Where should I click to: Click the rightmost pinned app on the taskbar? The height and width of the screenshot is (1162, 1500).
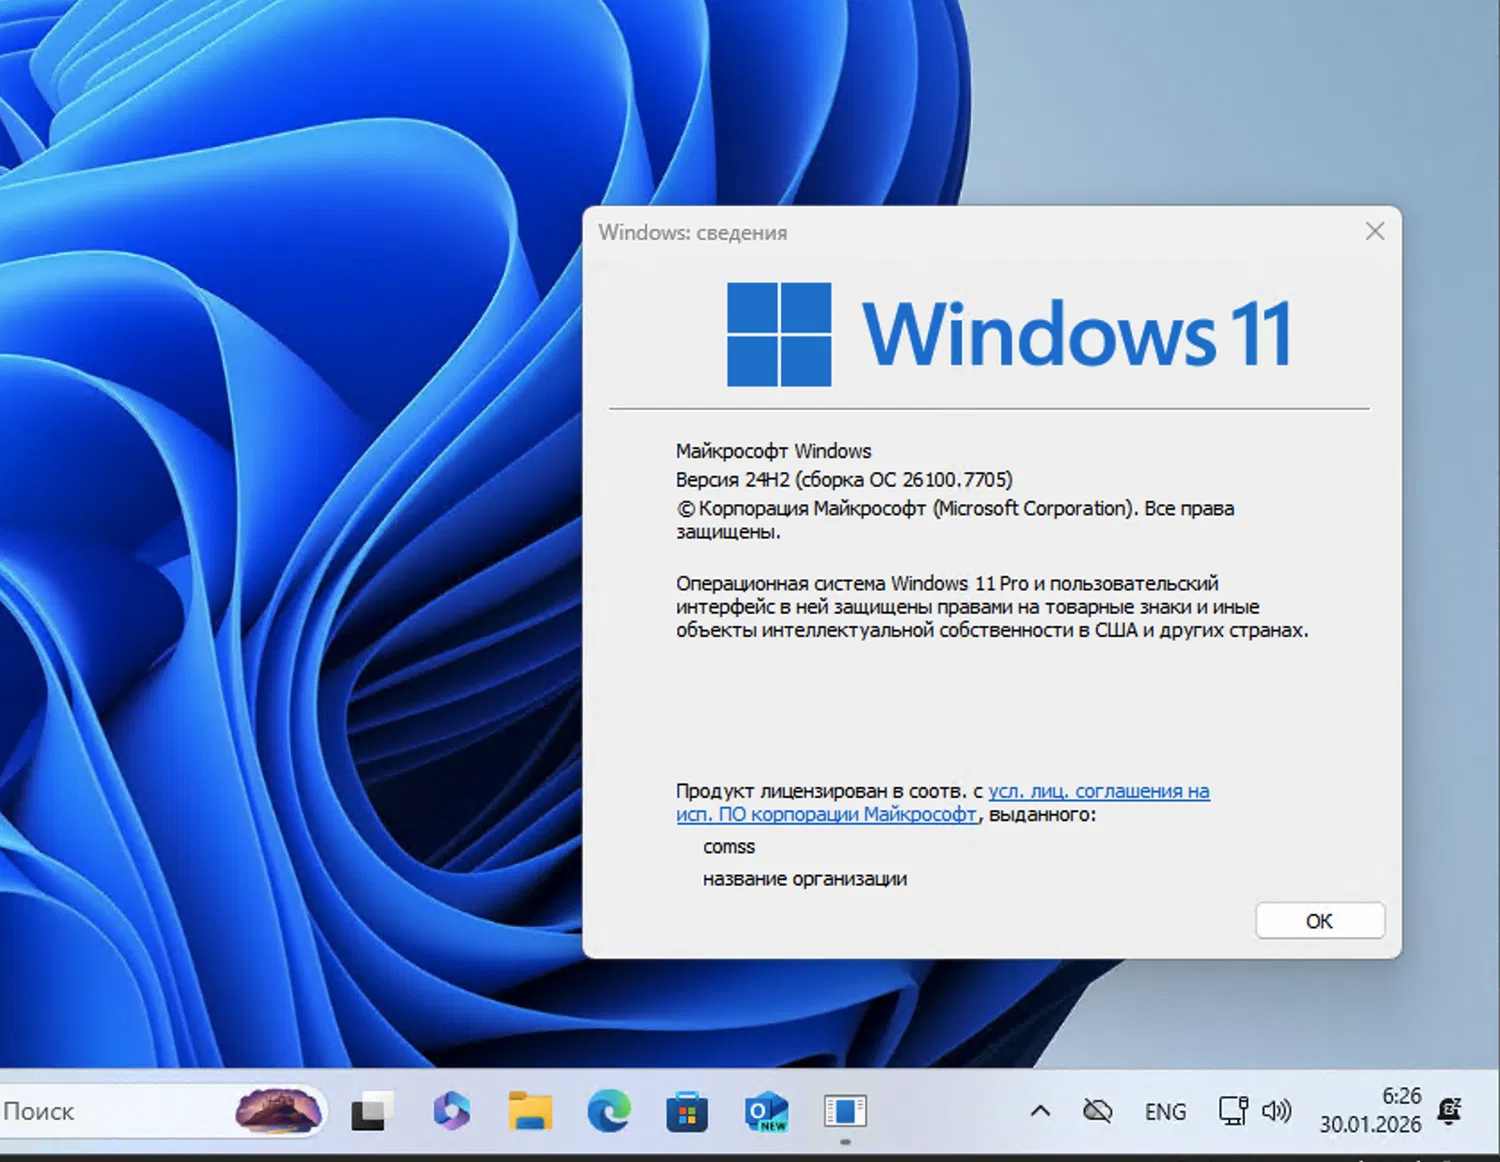pyautogui.click(x=845, y=1110)
